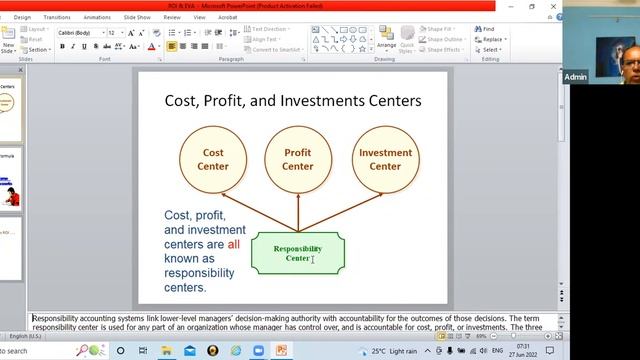Open the Animations tab

coord(97,18)
